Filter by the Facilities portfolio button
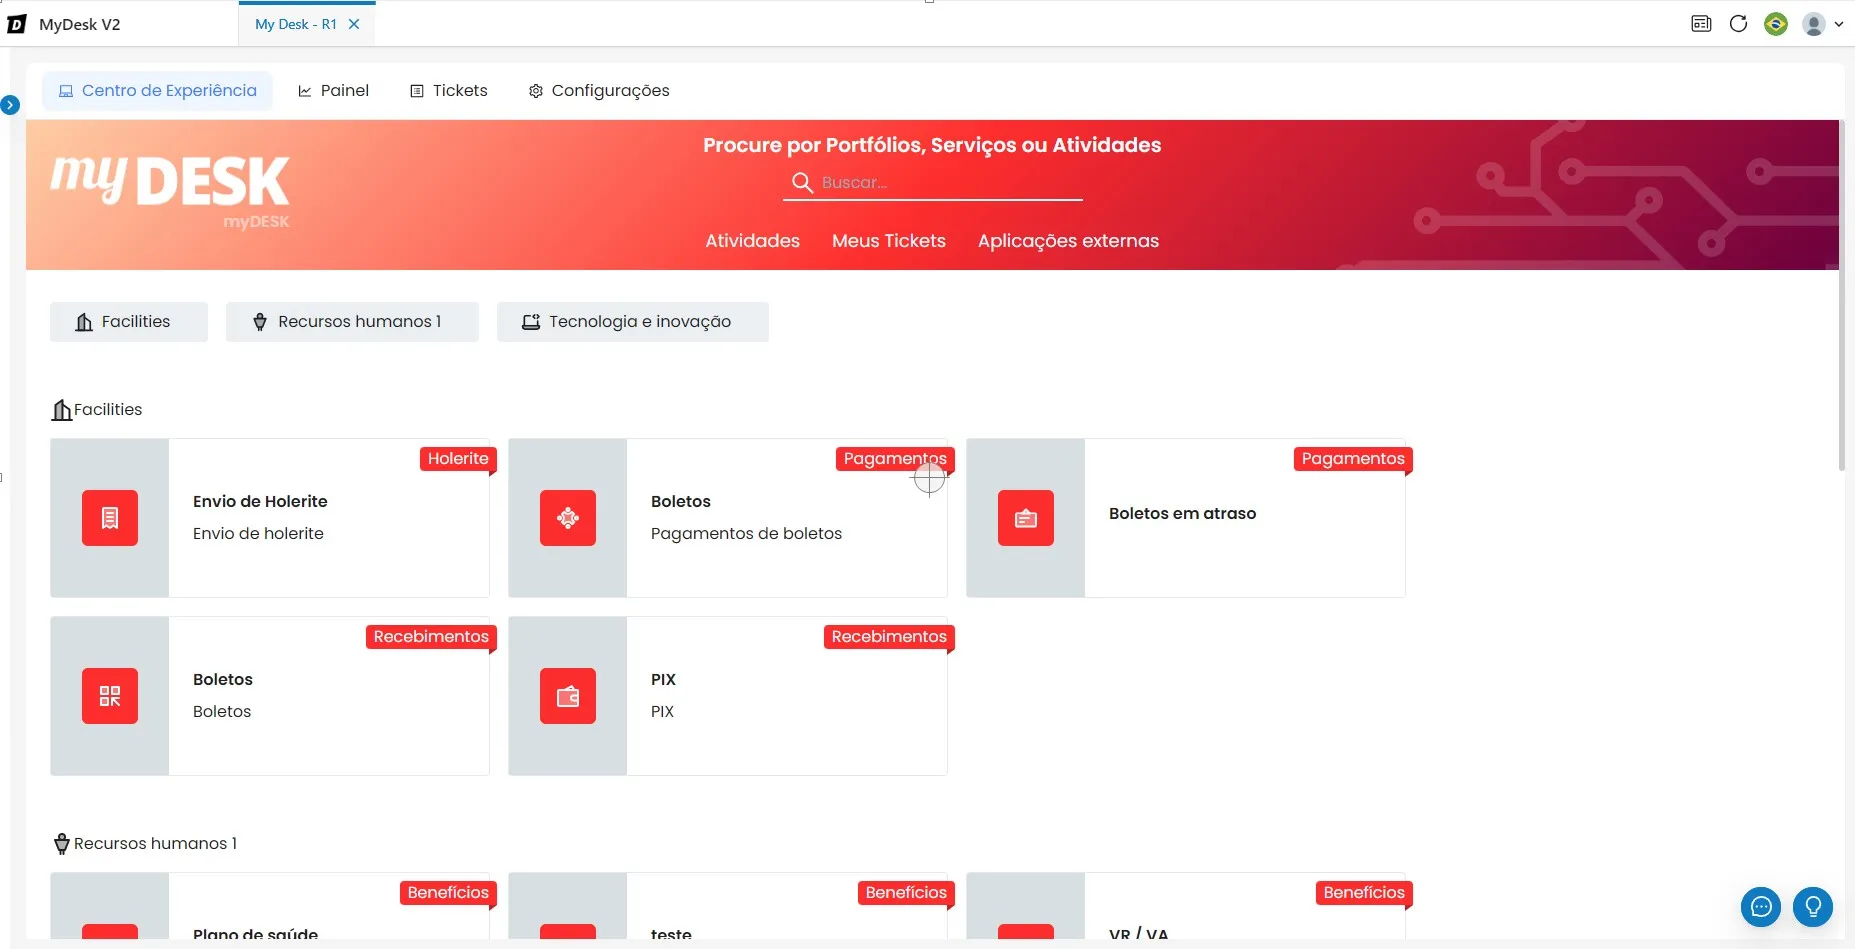This screenshot has width=1855, height=949. tap(129, 322)
